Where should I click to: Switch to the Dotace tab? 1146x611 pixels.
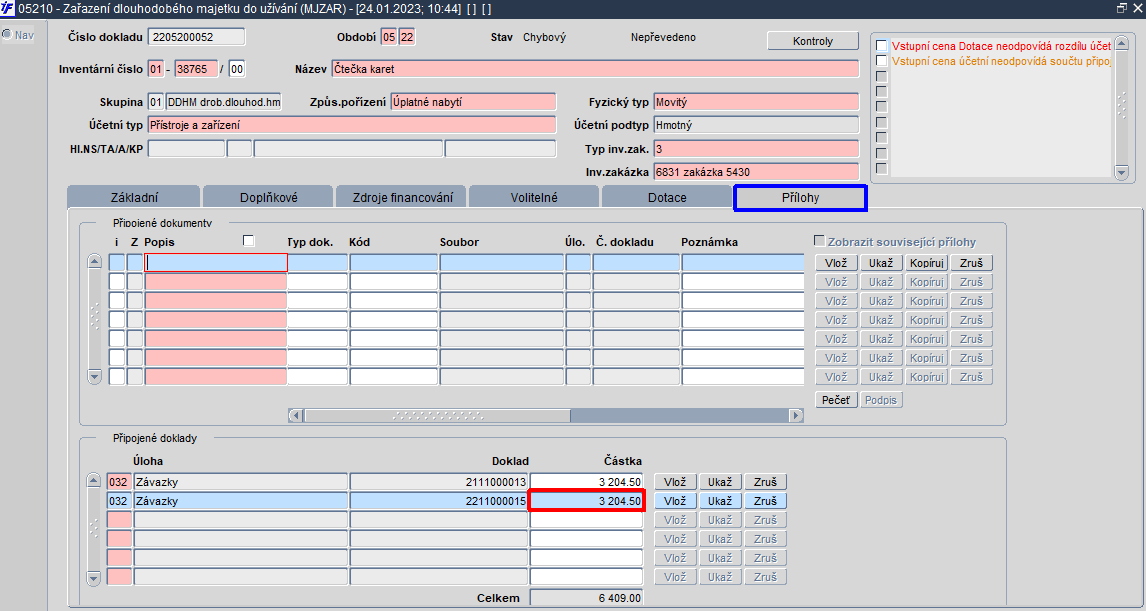point(667,197)
